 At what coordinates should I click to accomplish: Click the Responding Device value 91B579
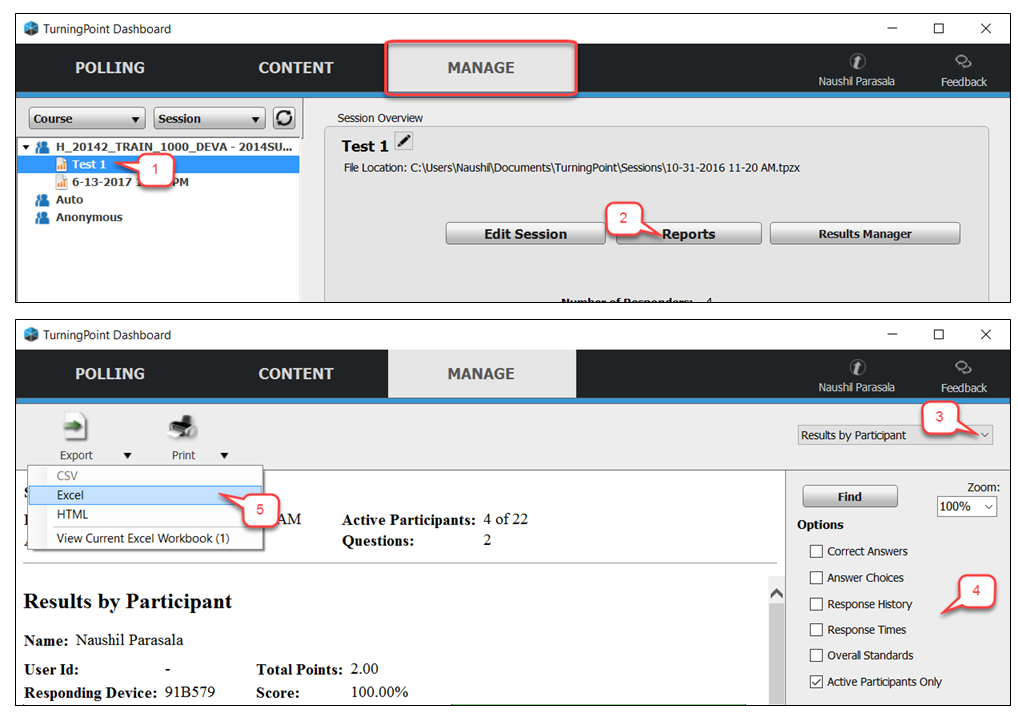(x=190, y=692)
